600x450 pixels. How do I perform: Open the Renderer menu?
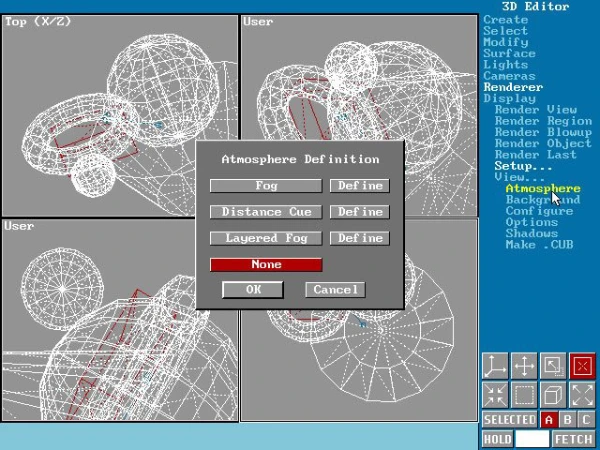(513, 87)
